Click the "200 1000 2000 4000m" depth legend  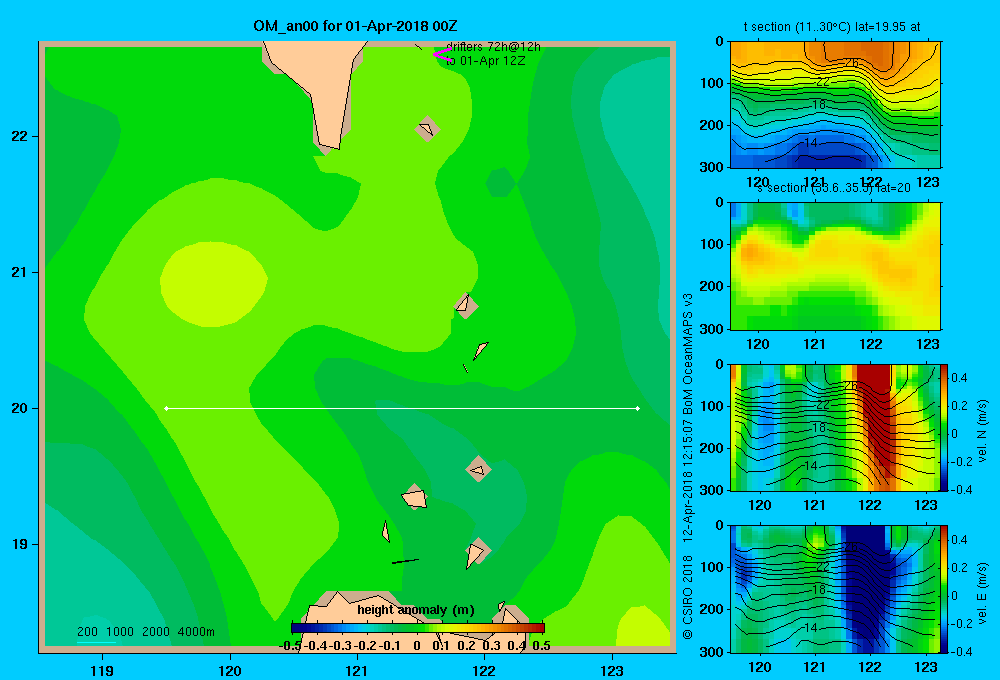tap(145, 632)
